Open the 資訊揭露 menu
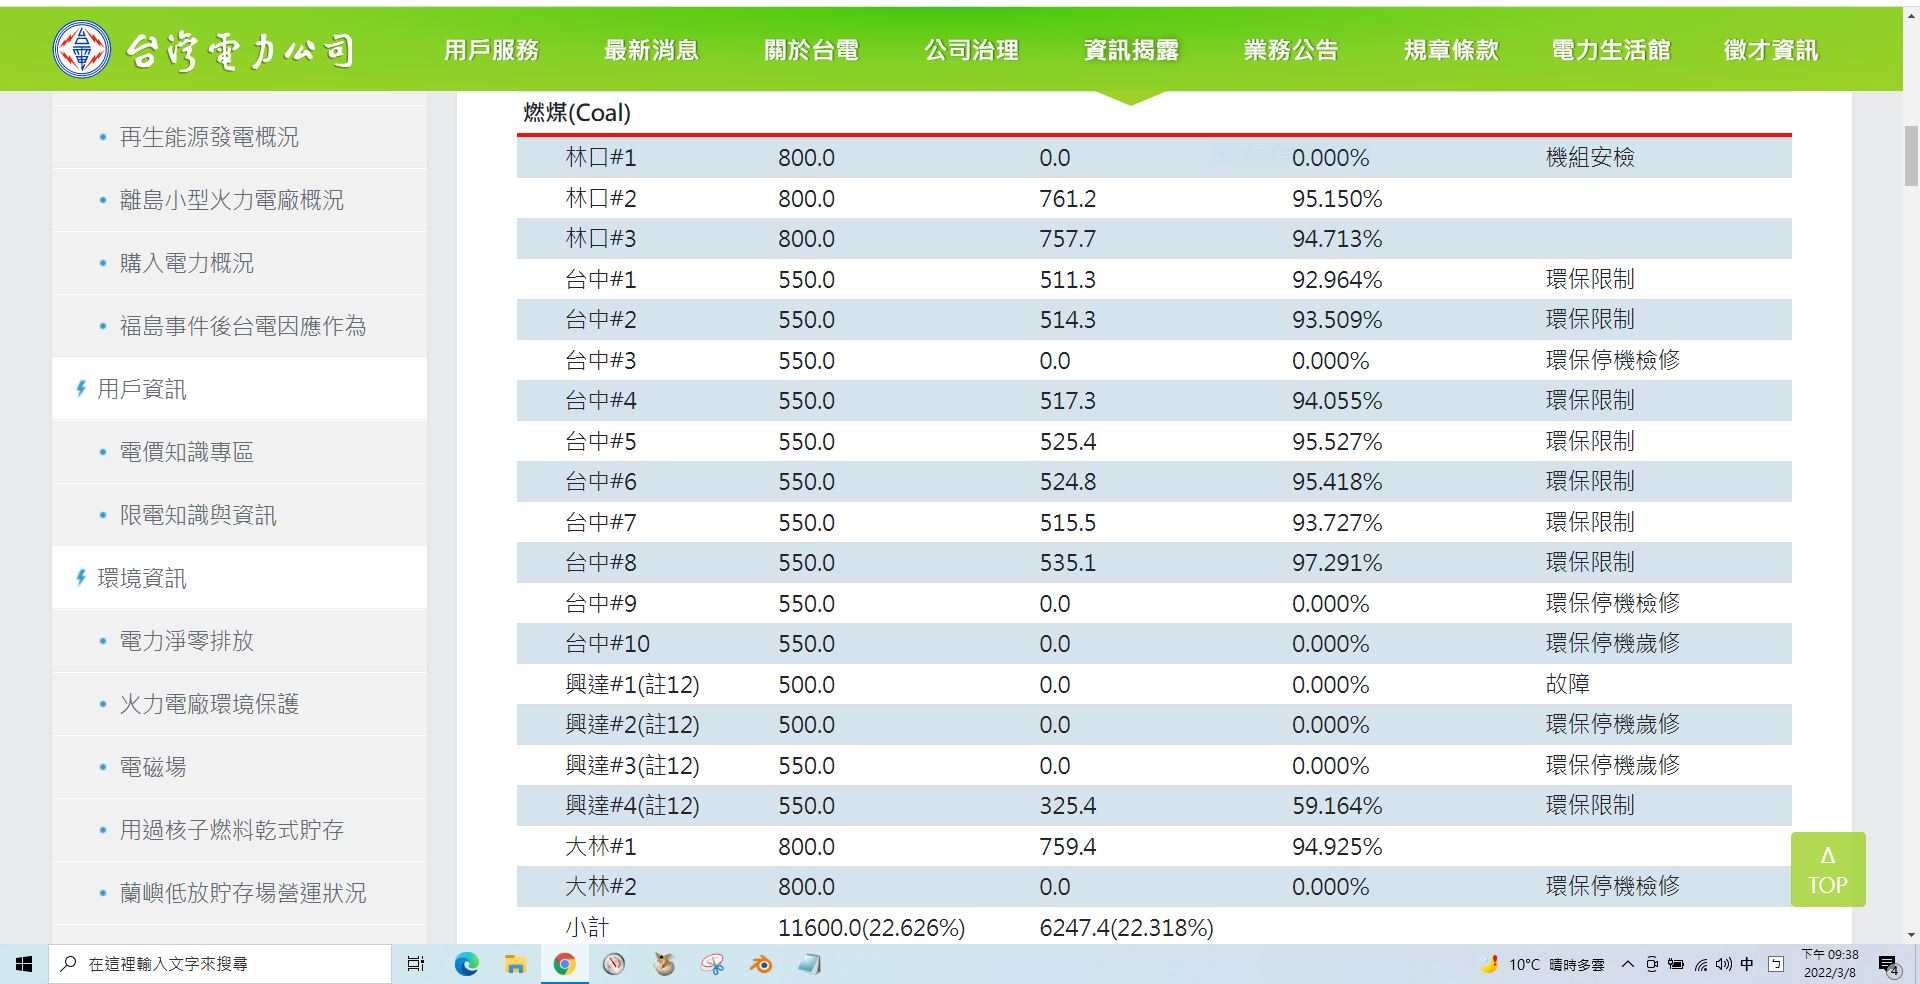 [x=1131, y=50]
